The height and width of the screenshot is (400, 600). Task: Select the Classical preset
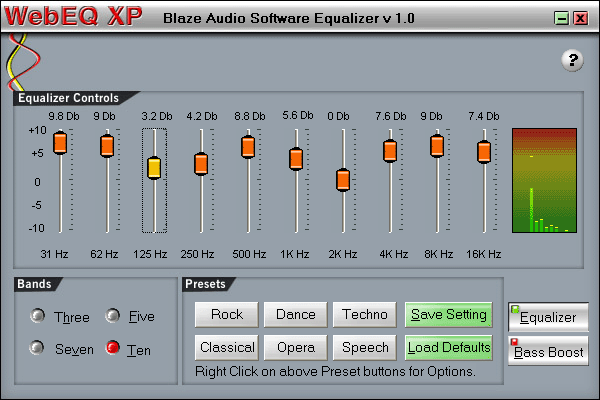click(x=227, y=348)
